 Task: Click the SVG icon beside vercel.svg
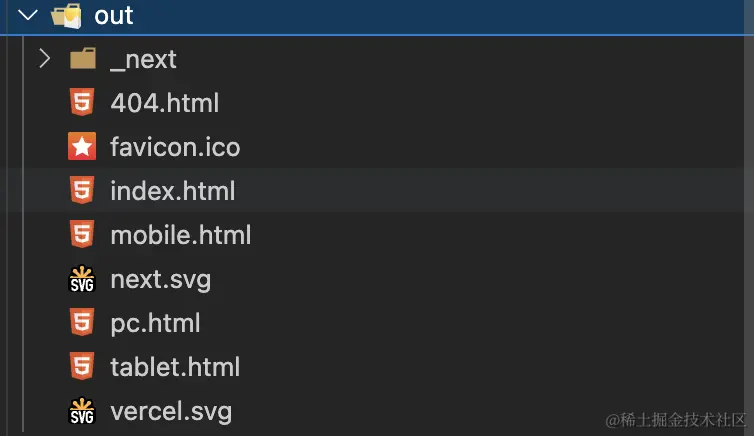click(x=82, y=411)
